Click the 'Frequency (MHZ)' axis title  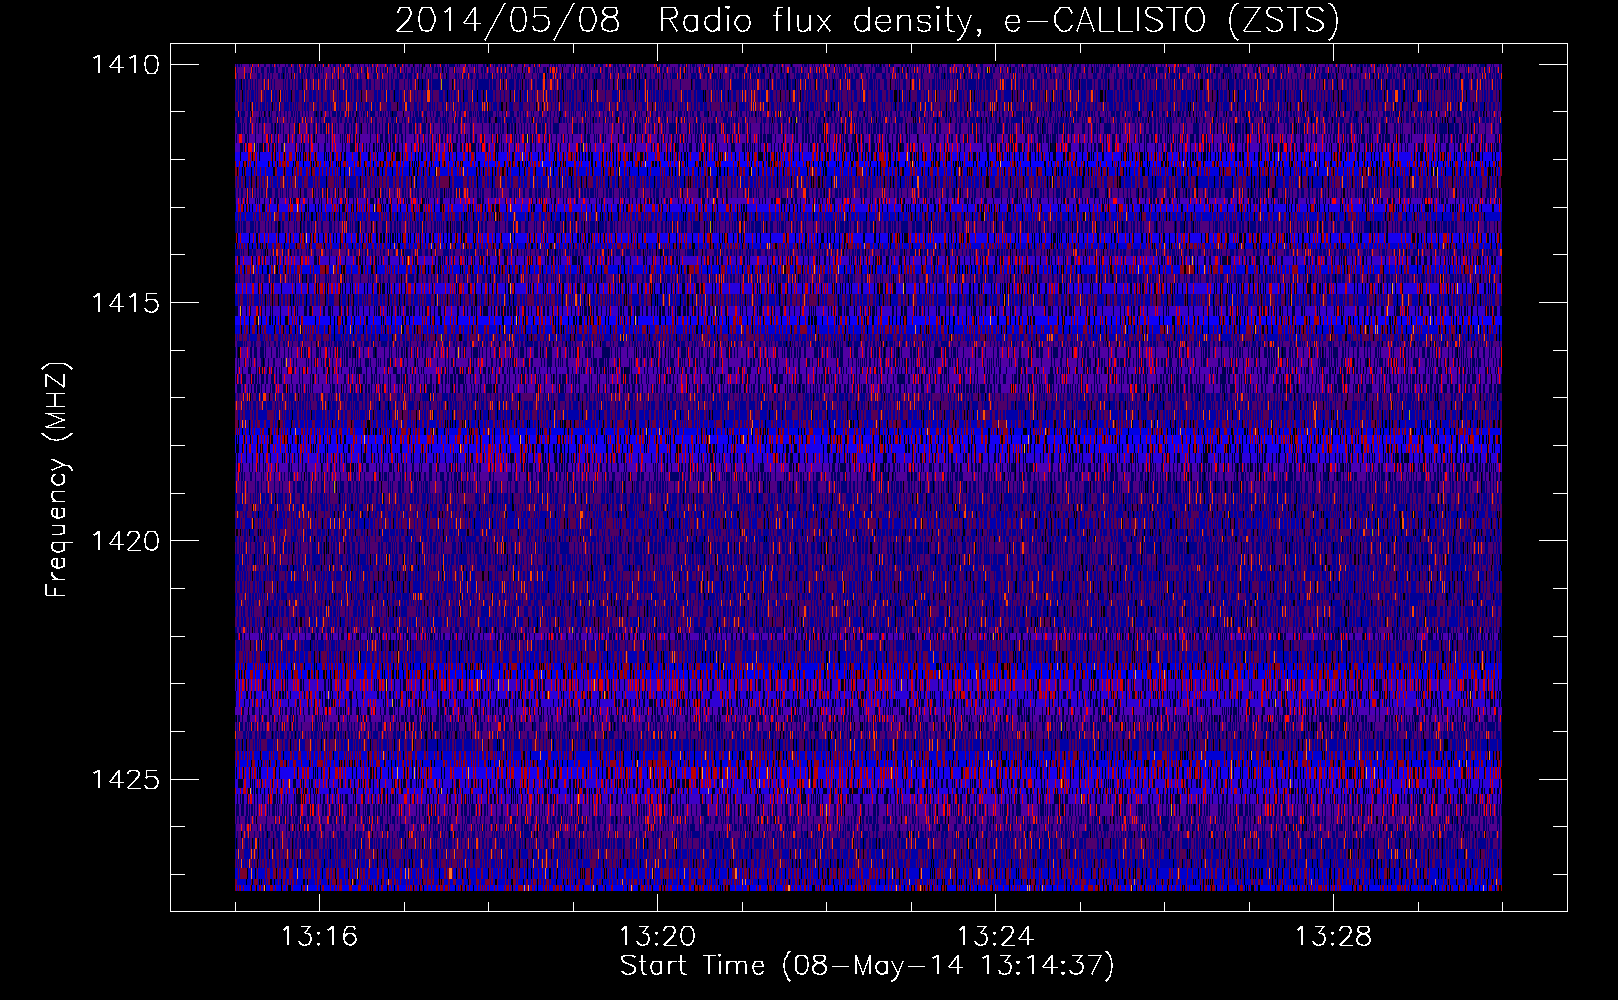point(57,479)
